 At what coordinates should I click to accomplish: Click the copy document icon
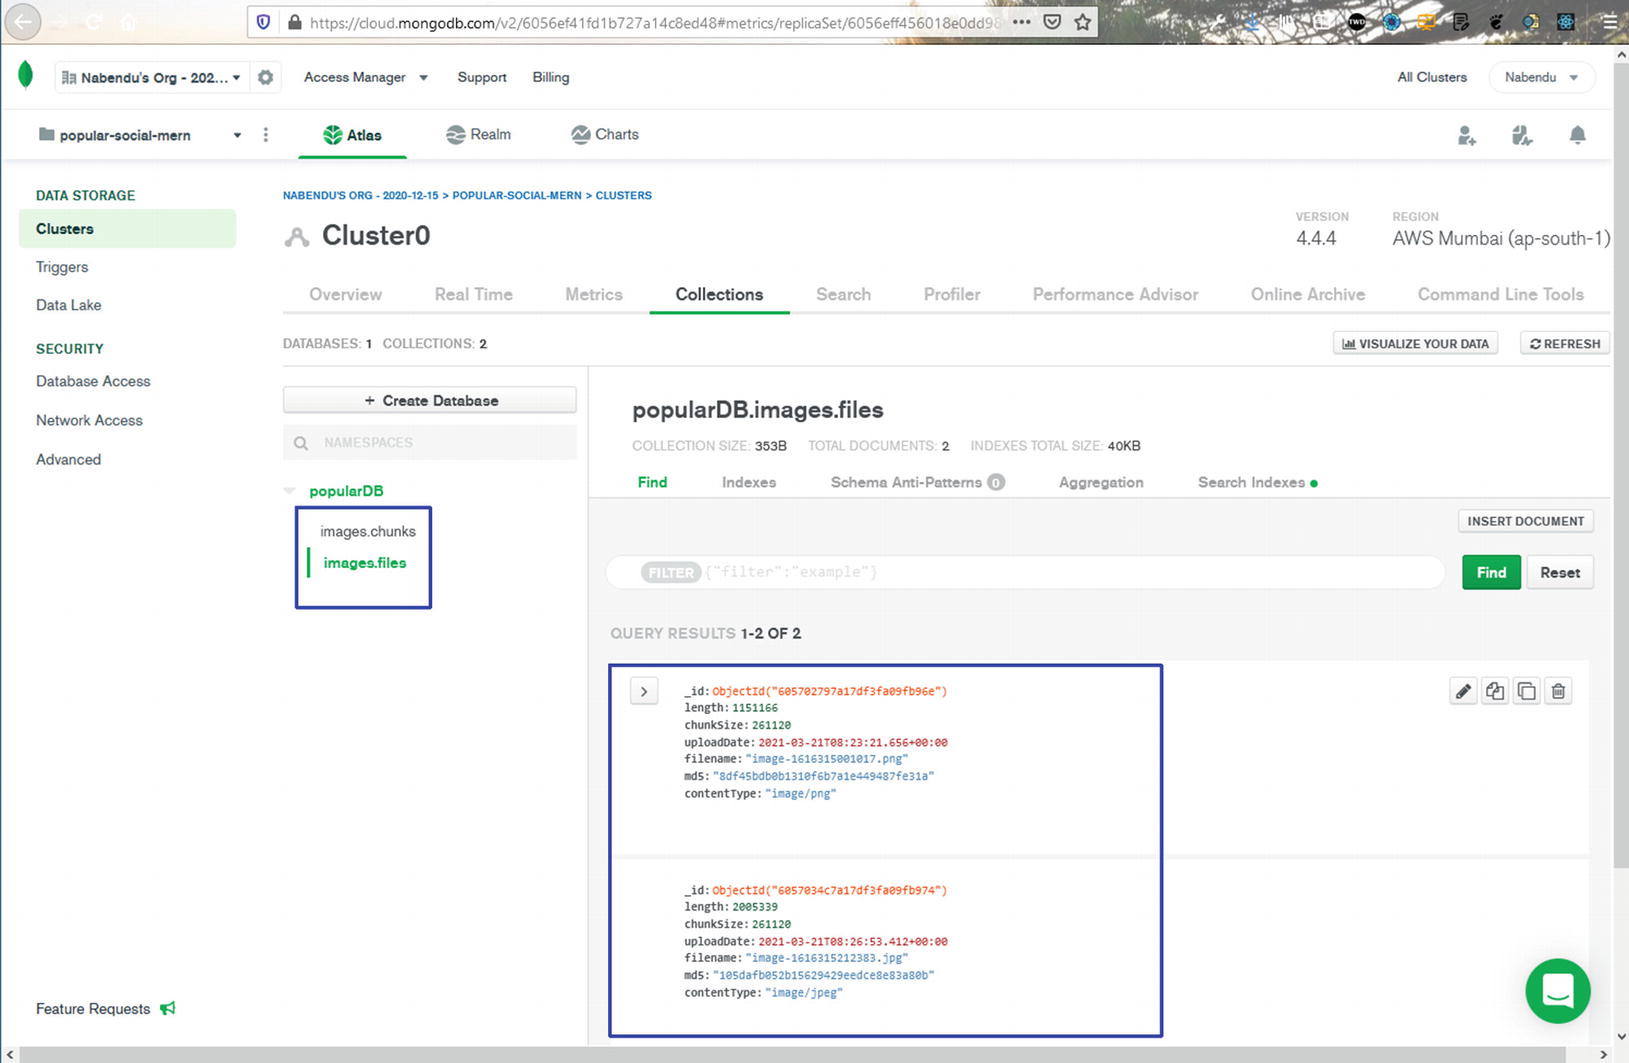pos(1526,691)
